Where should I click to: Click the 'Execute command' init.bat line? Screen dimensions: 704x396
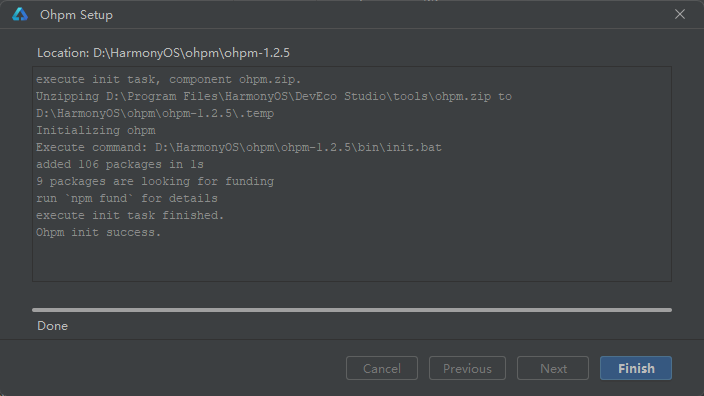(x=239, y=147)
